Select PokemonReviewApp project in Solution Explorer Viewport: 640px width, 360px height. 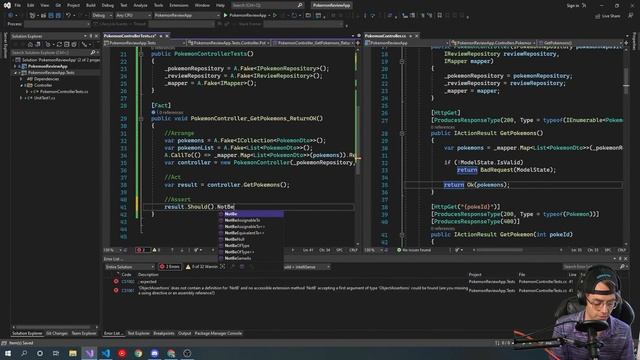click(48, 66)
